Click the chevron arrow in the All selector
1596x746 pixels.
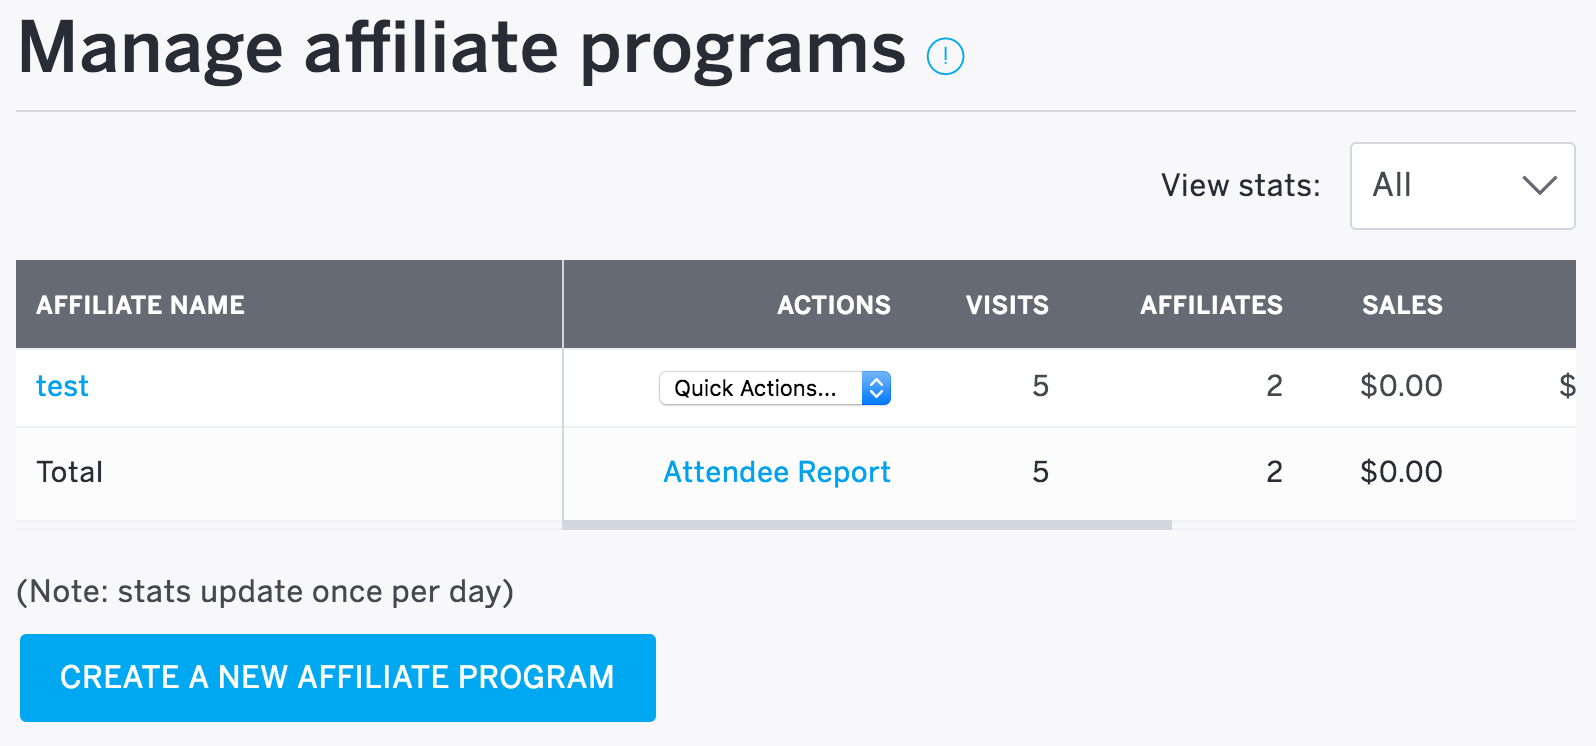coord(1539,185)
